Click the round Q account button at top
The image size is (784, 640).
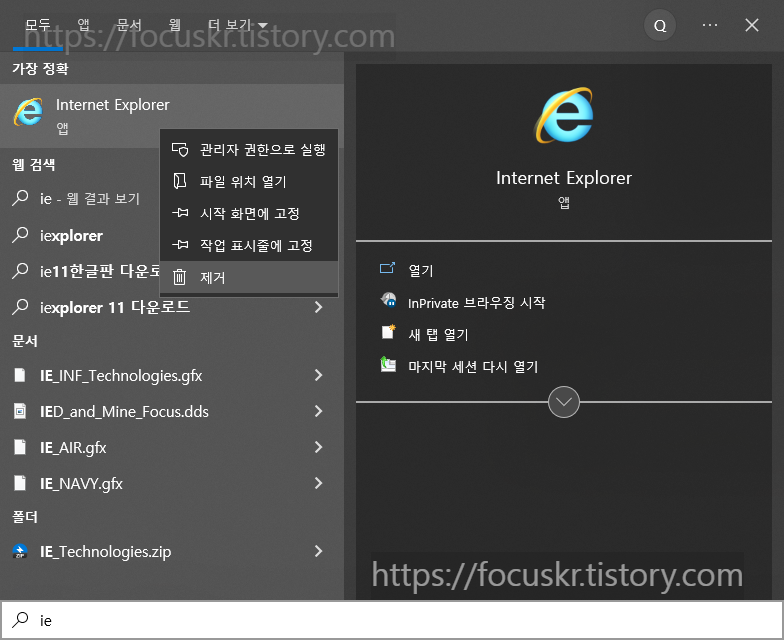tap(660, 26)
